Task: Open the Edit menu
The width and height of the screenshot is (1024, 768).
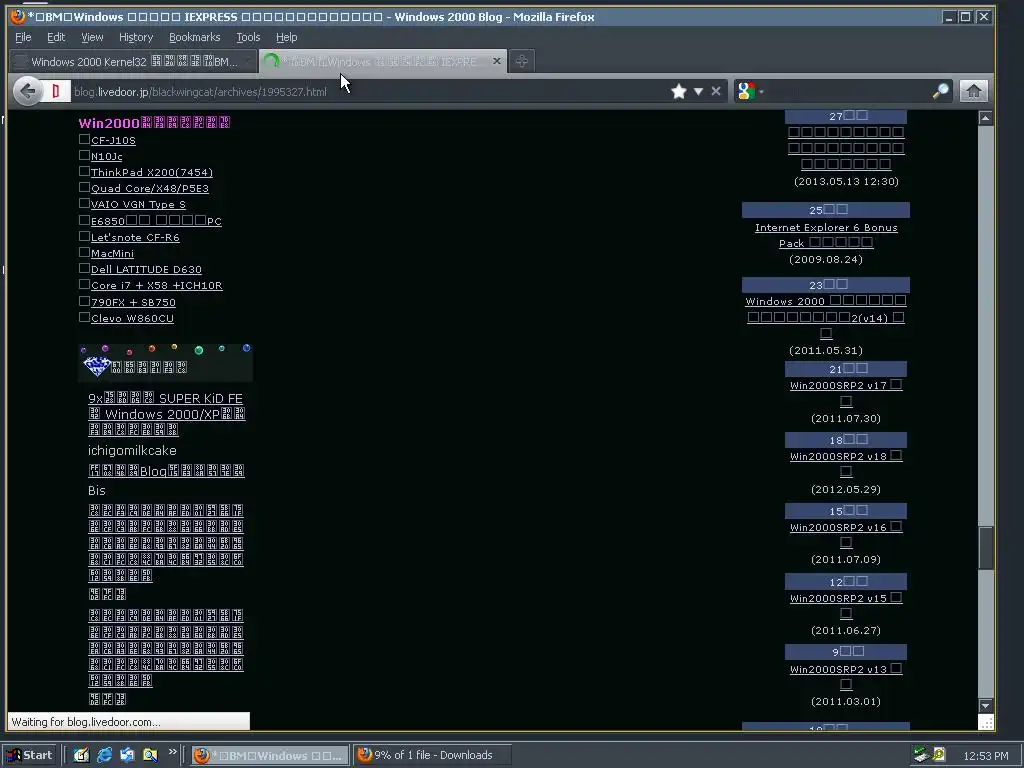Action: click(x=56, y=37)
